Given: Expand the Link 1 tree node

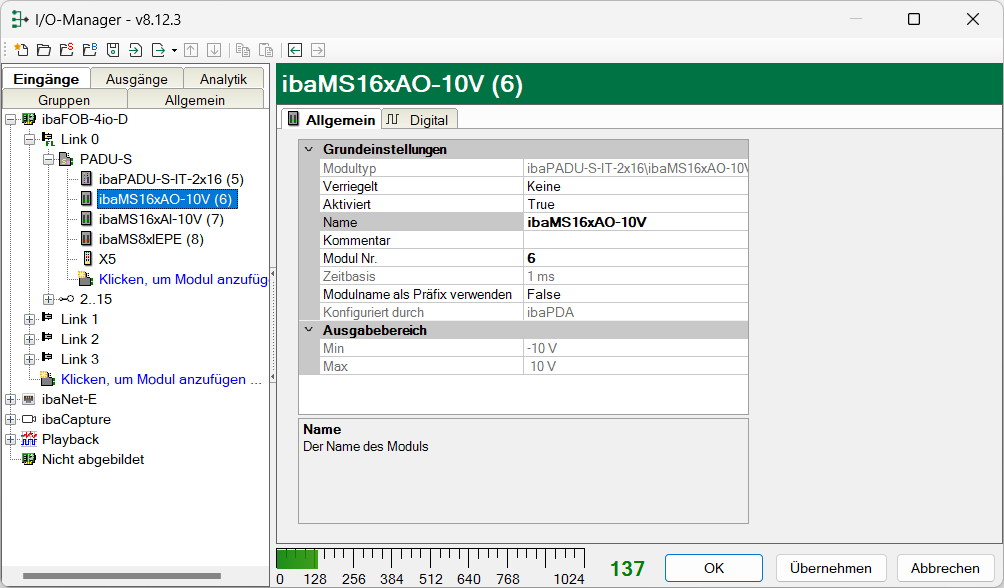Looking at the screenshot, I should tap(29, 319).
